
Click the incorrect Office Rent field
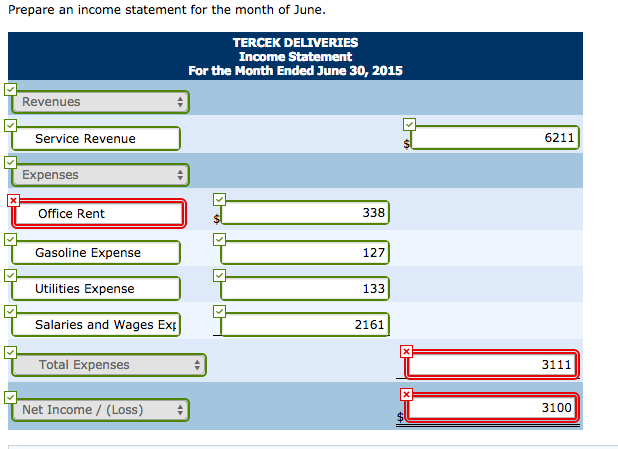point(99,213)
